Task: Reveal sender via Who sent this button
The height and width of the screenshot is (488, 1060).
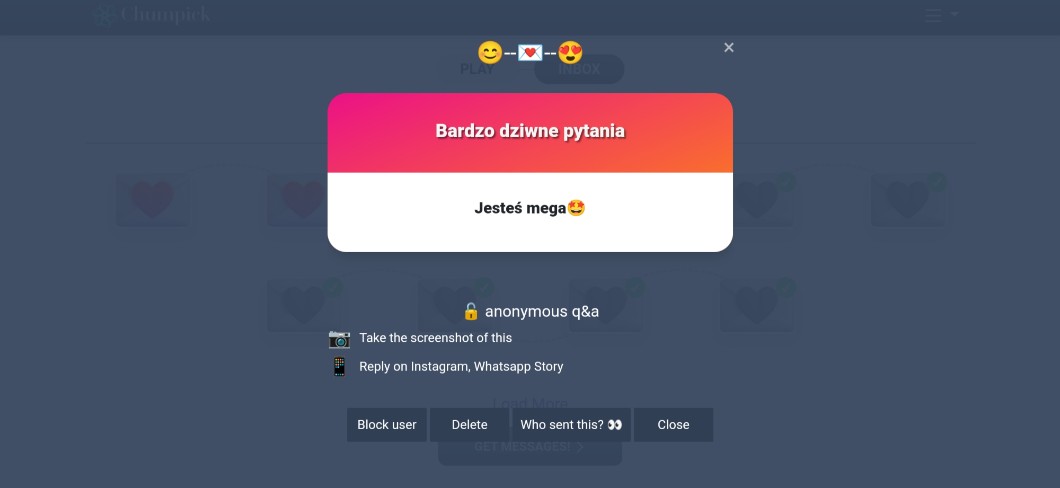Action: pos(571,424)
